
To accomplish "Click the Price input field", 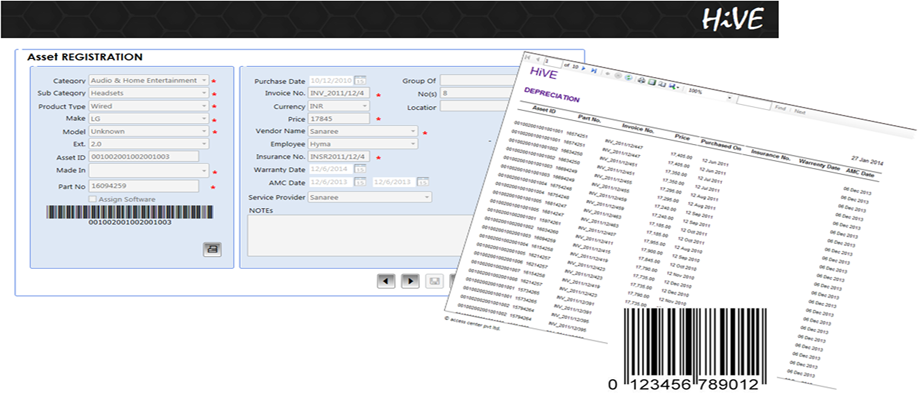I will tap(338, 118).
